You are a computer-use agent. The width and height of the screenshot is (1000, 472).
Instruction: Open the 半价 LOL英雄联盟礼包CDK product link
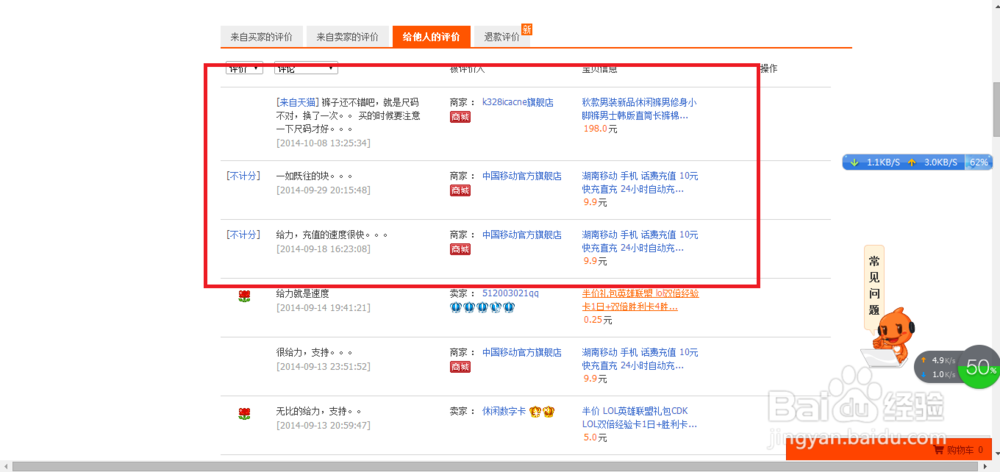coord(639,418)
